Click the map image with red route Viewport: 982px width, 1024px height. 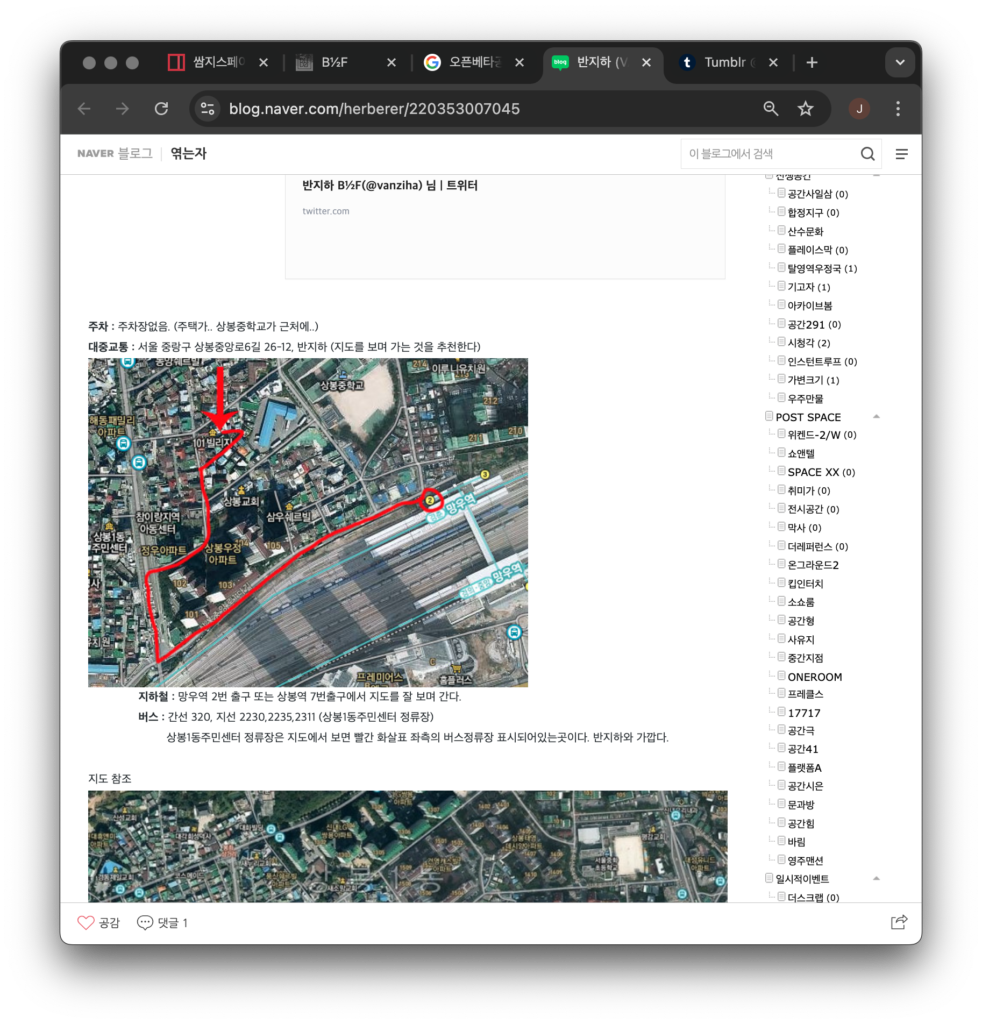pos(308,522)
